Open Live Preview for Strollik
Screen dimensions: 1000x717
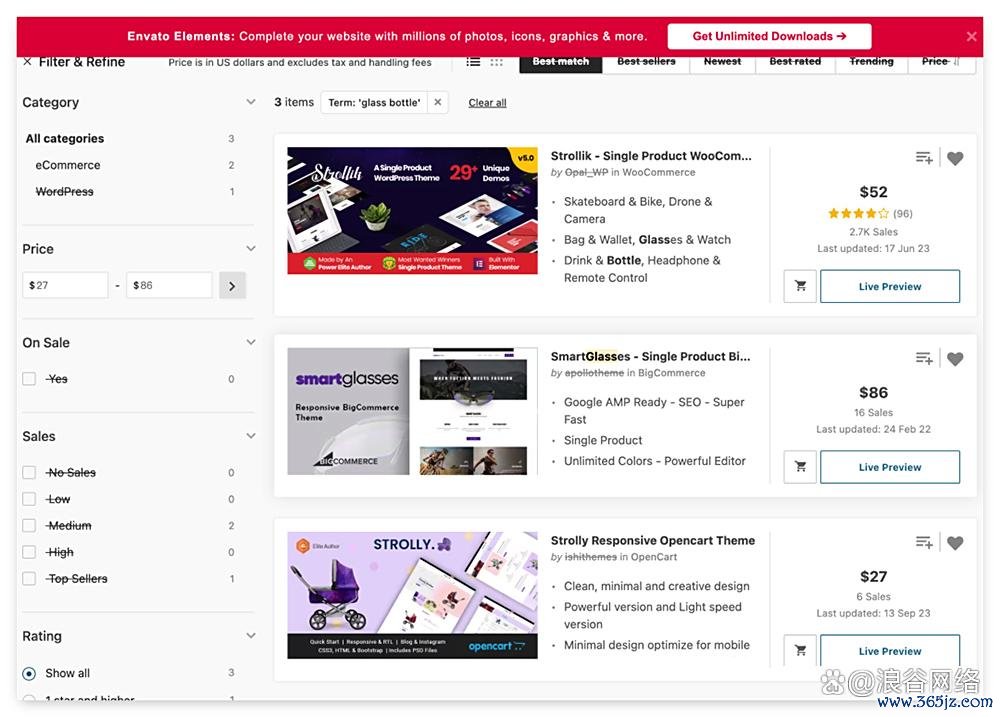pyautogui.click(x=890, y=286)
